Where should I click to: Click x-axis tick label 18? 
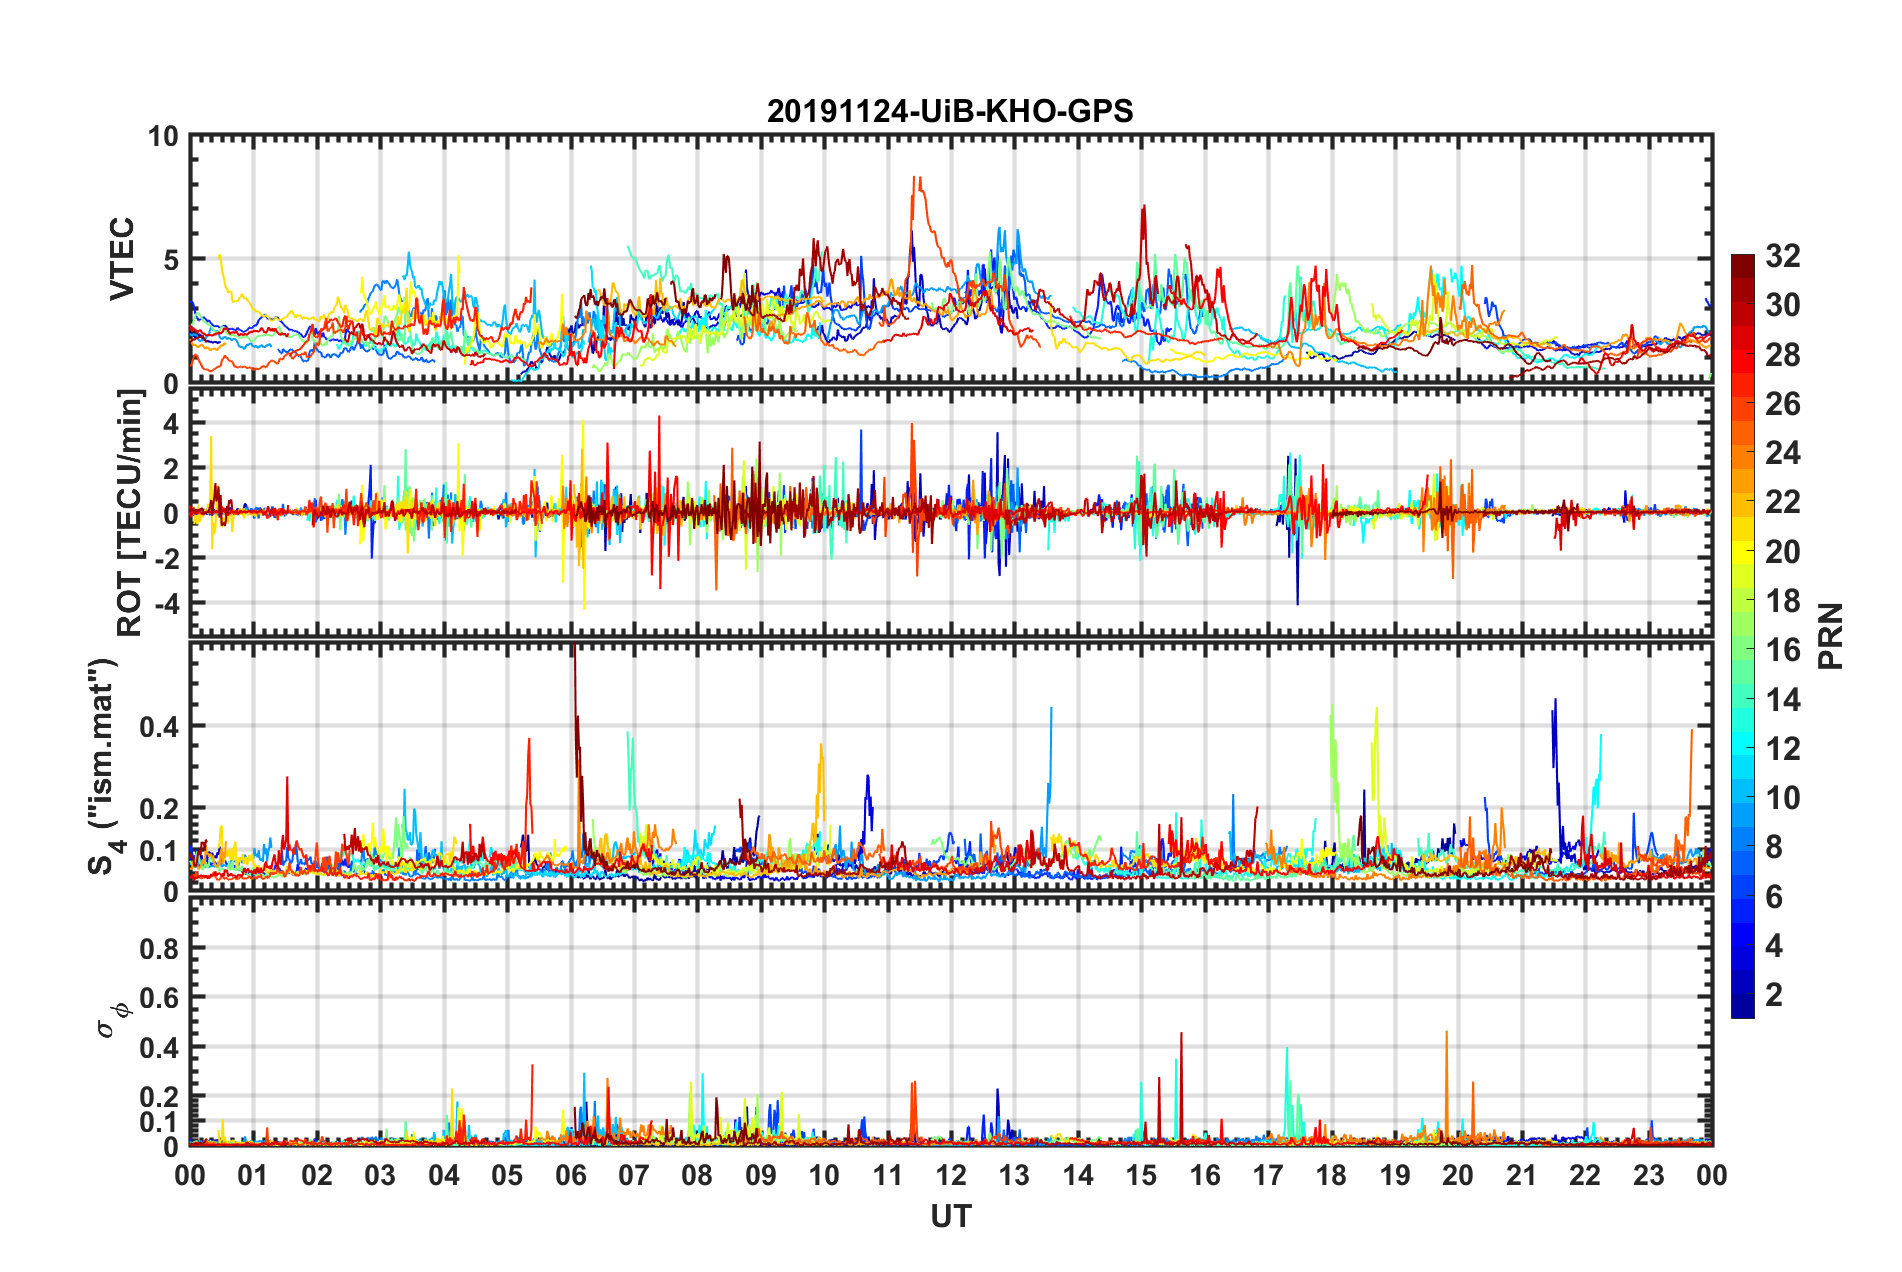[x=1332, y=1175]
